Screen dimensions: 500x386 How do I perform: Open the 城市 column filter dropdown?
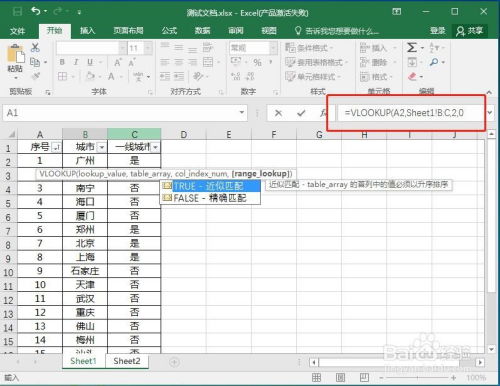(x=102, y=147)
